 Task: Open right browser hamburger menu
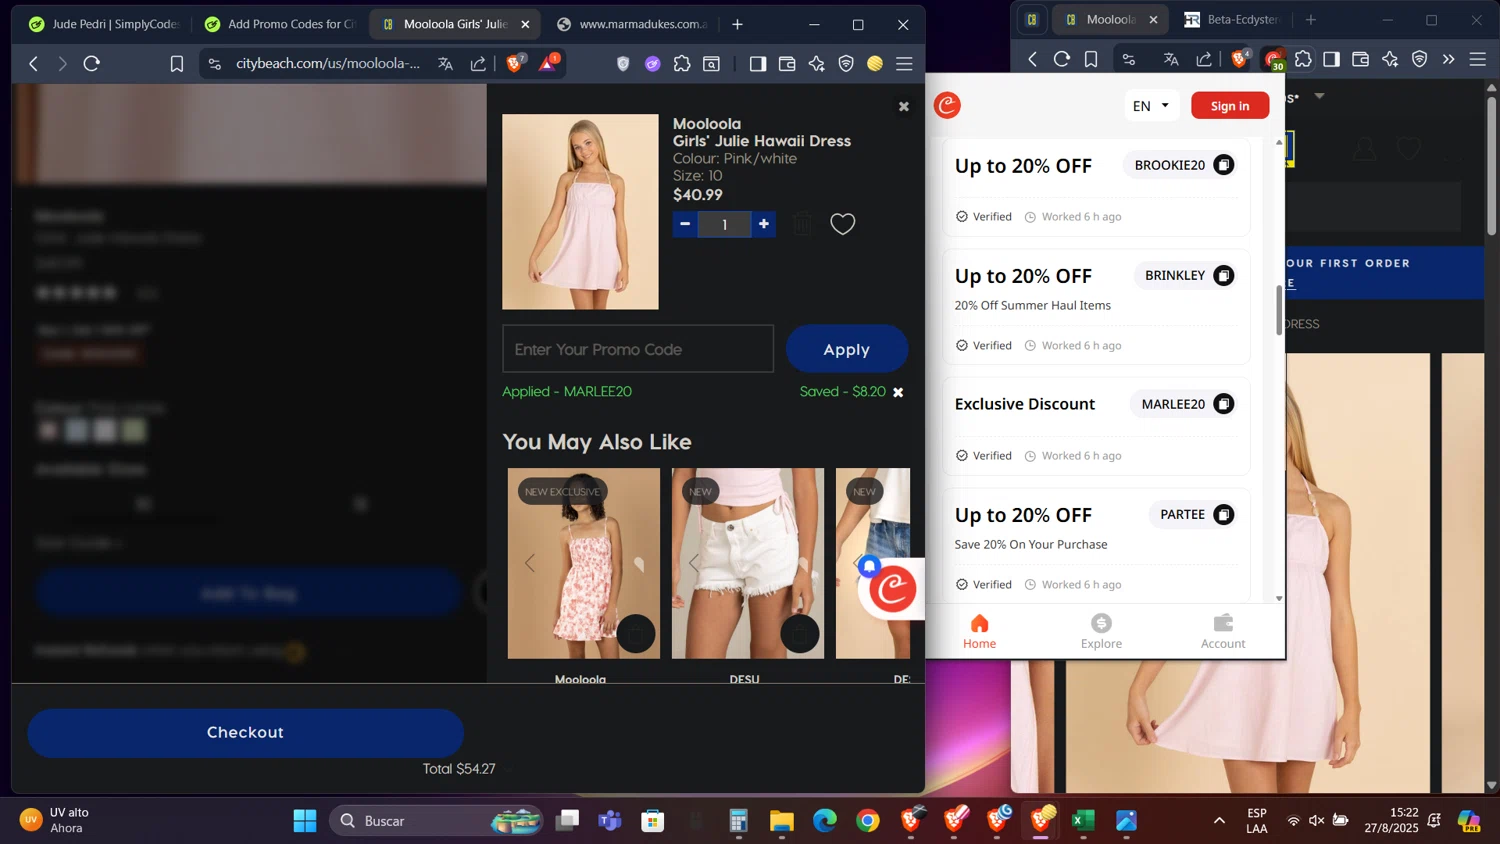coord(1477,59)
